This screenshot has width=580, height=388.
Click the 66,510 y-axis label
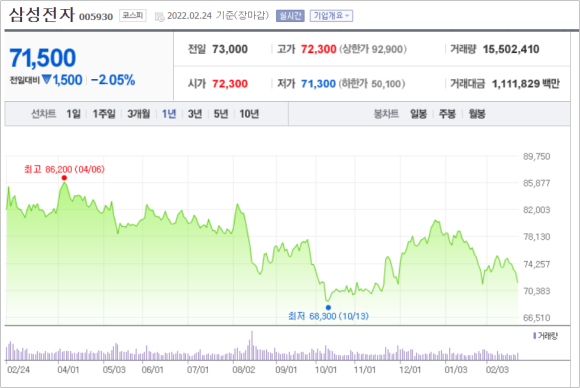(536, 318)
